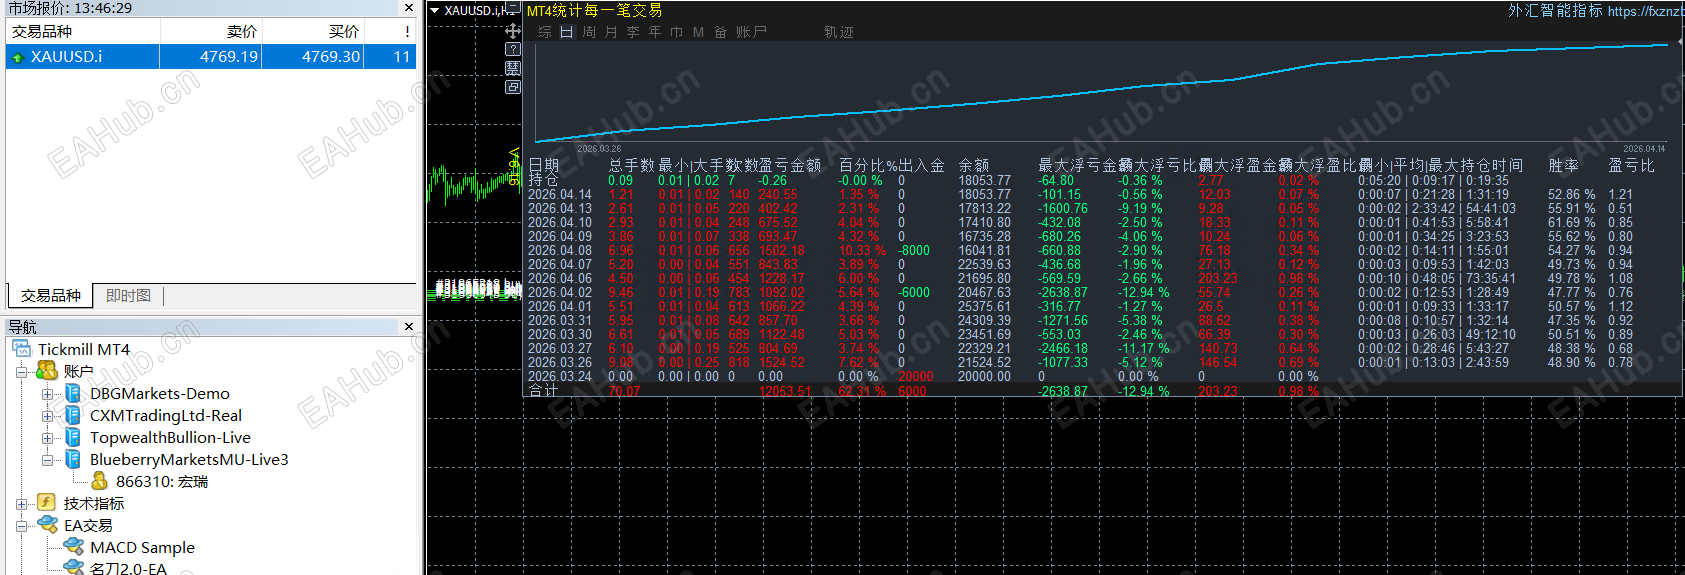Select the MACD Sample expert advisor

pyautogui.click(x=142, y=547)
